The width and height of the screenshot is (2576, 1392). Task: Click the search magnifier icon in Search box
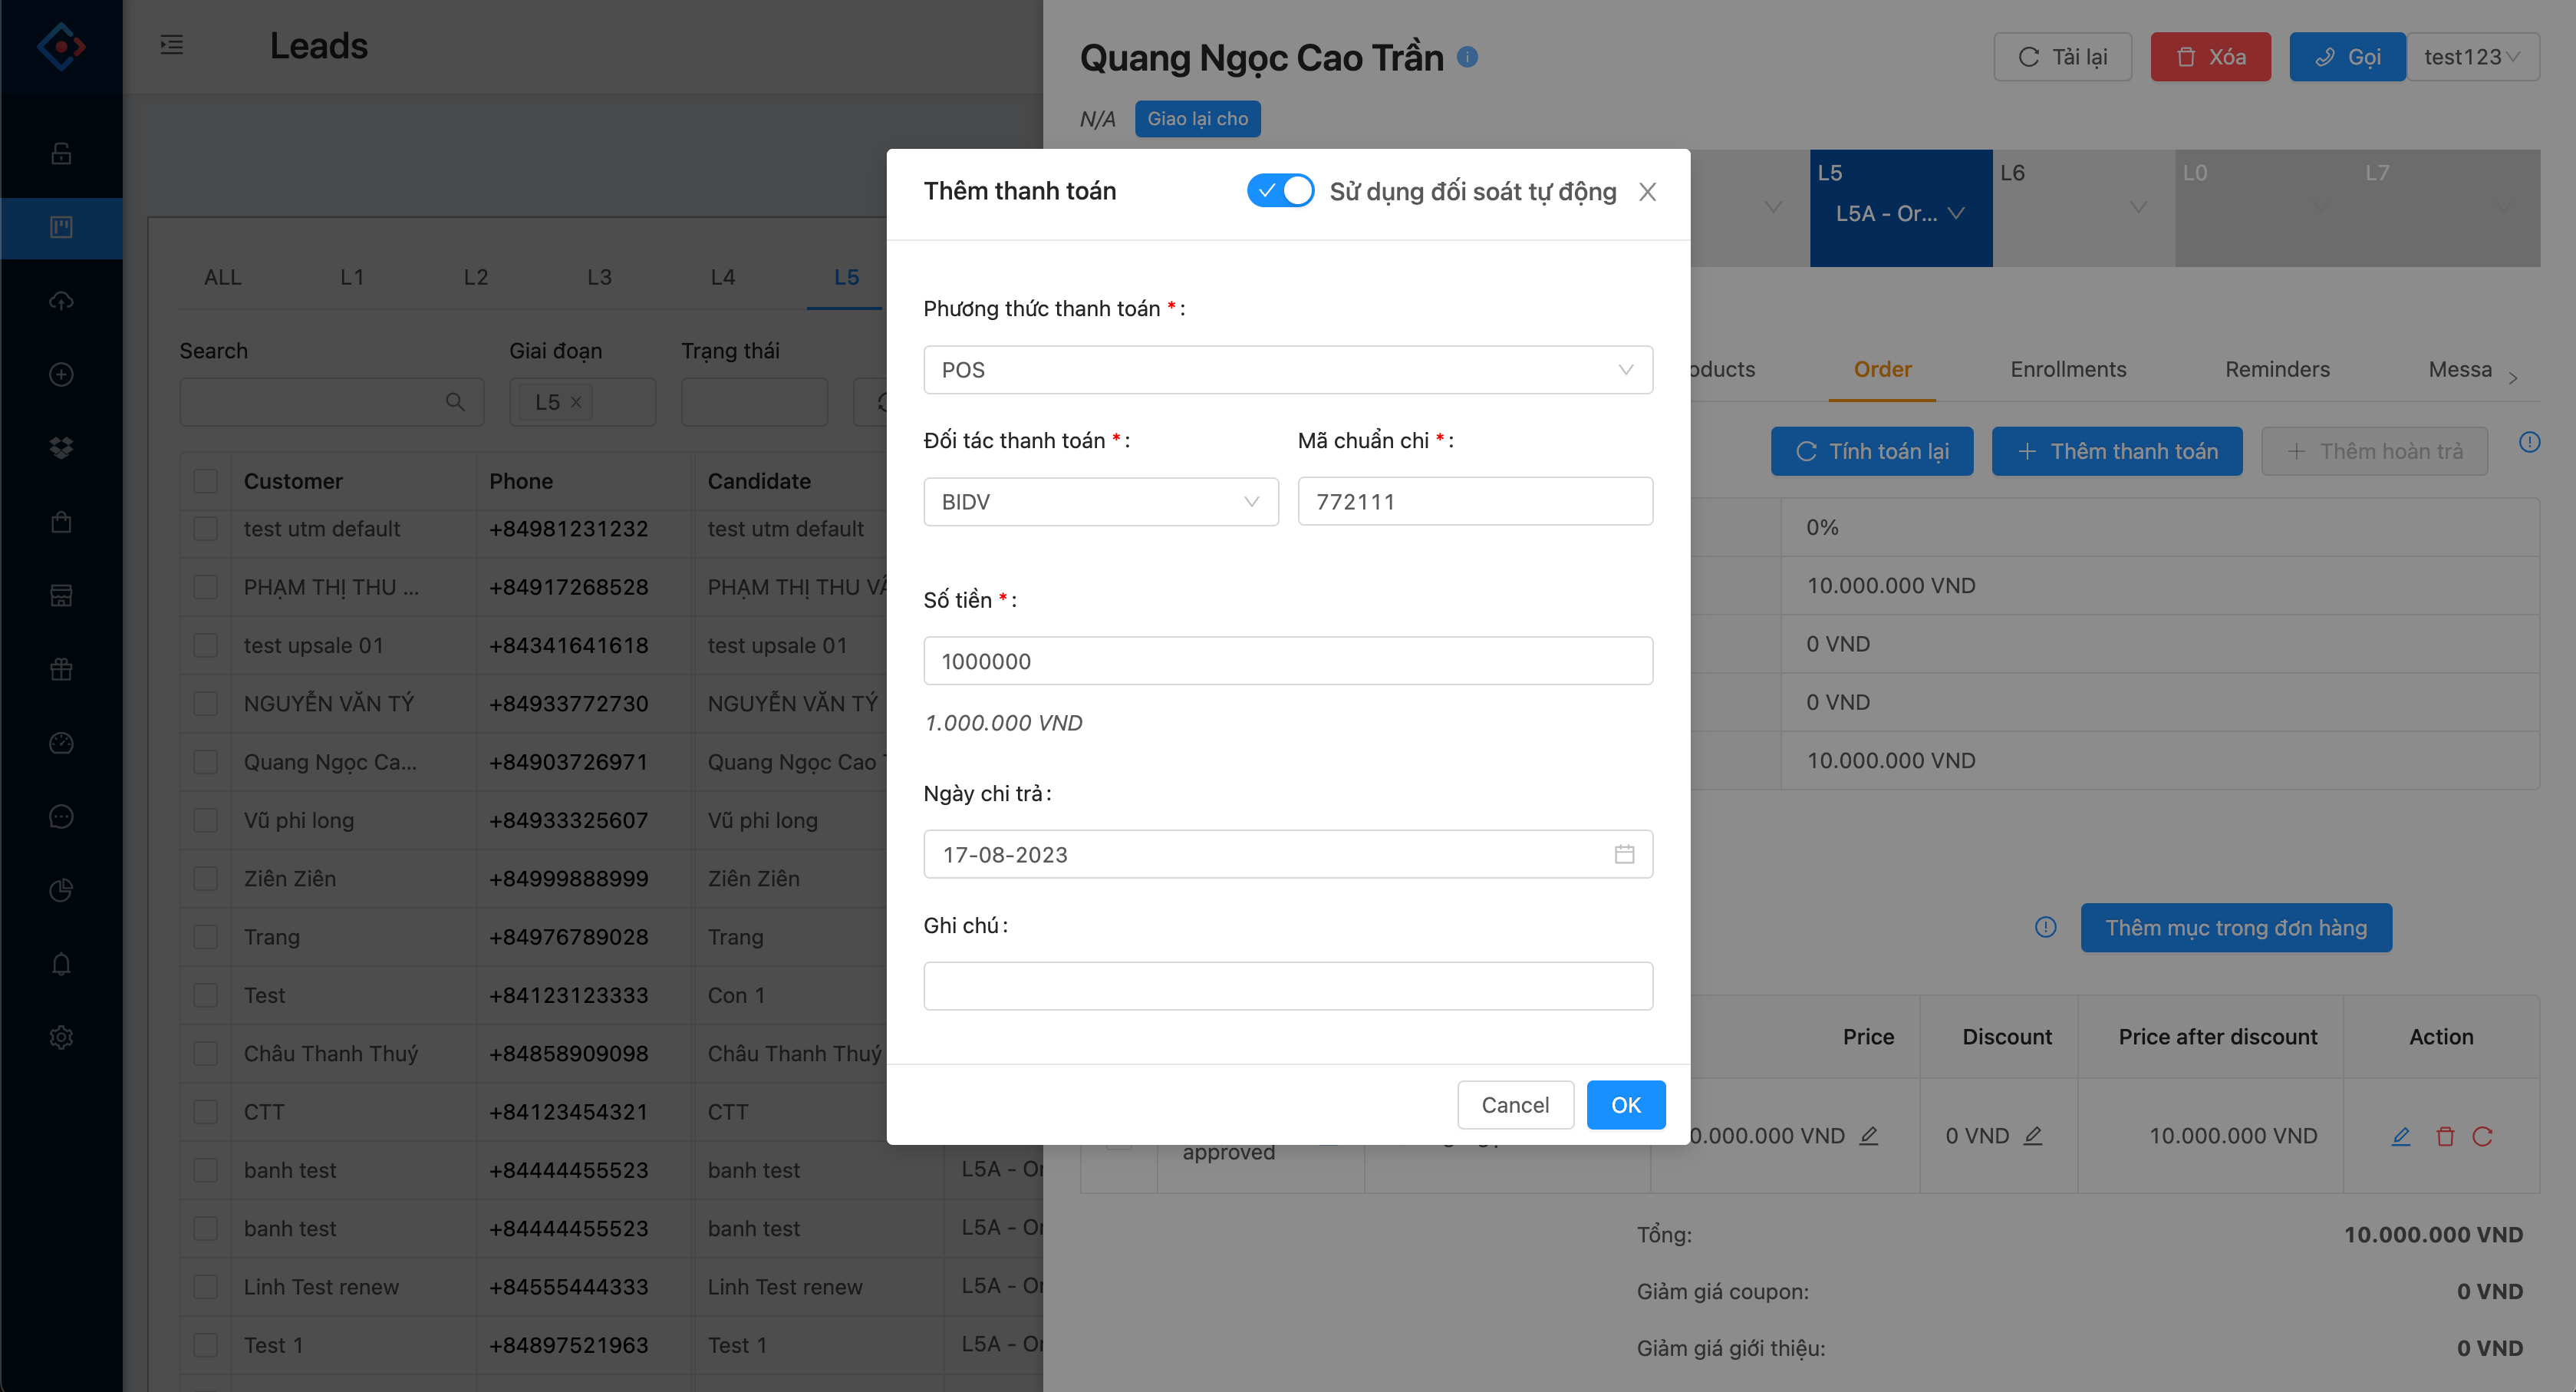pos(455,402)
